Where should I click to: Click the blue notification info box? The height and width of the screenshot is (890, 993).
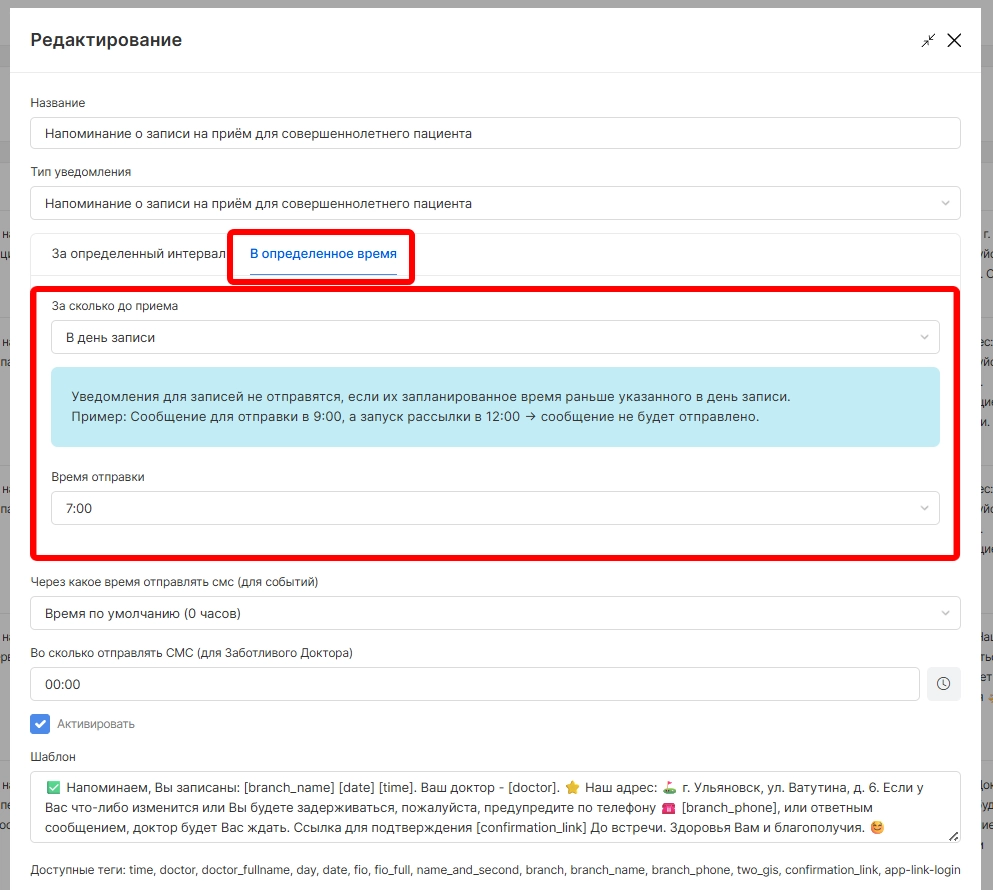tap(495, 406)
